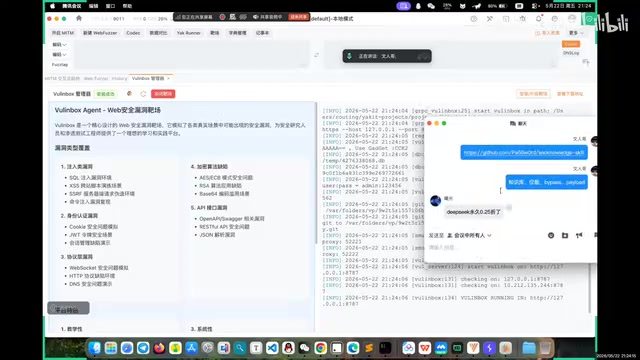
Task: Open Telegram from the Dock
Action: point(143,348)
